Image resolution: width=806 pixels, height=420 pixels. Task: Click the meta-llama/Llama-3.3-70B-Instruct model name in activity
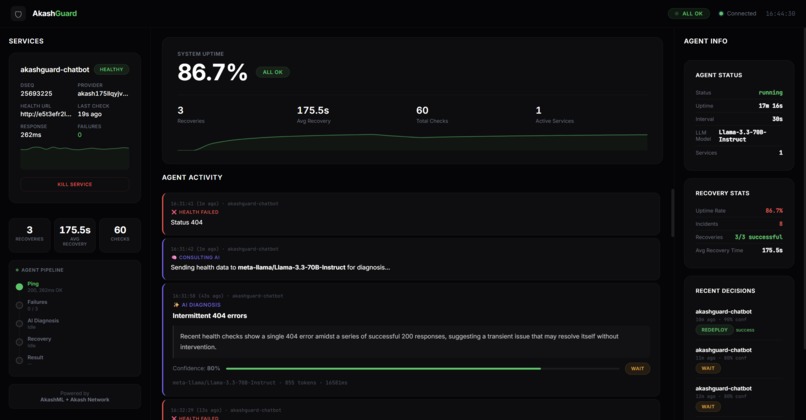point(291,267)
